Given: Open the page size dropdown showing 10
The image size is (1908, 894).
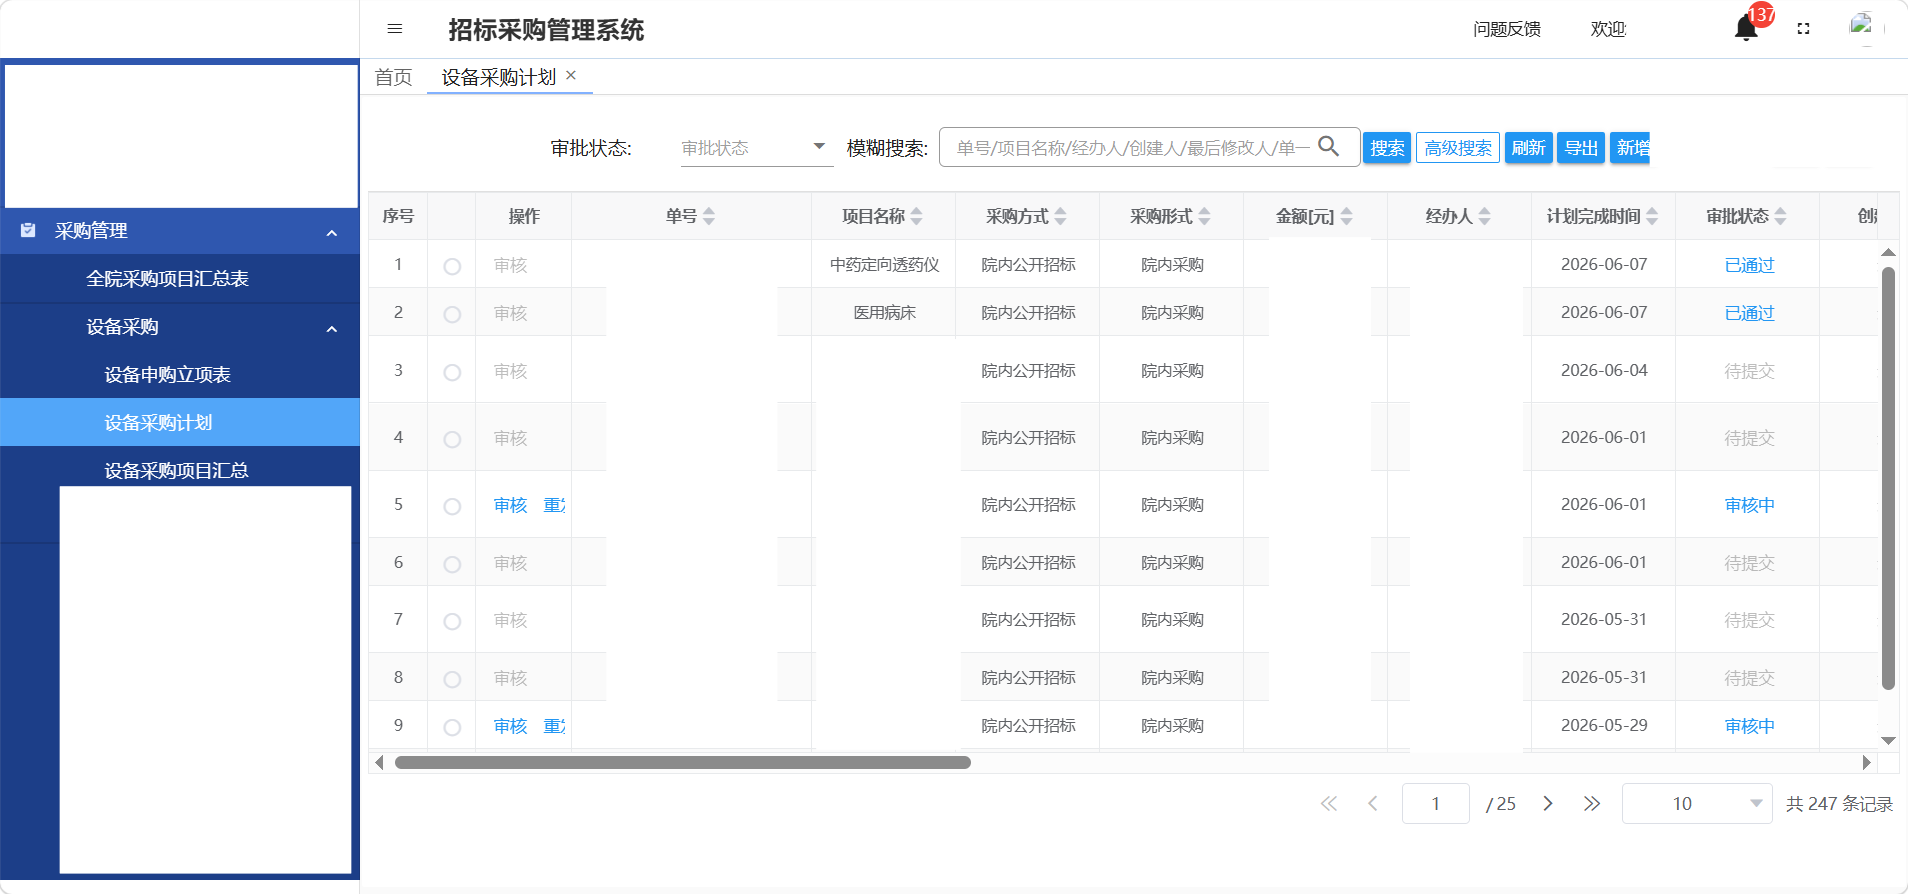Looking at the screenshot, I should click(1697, 804).
